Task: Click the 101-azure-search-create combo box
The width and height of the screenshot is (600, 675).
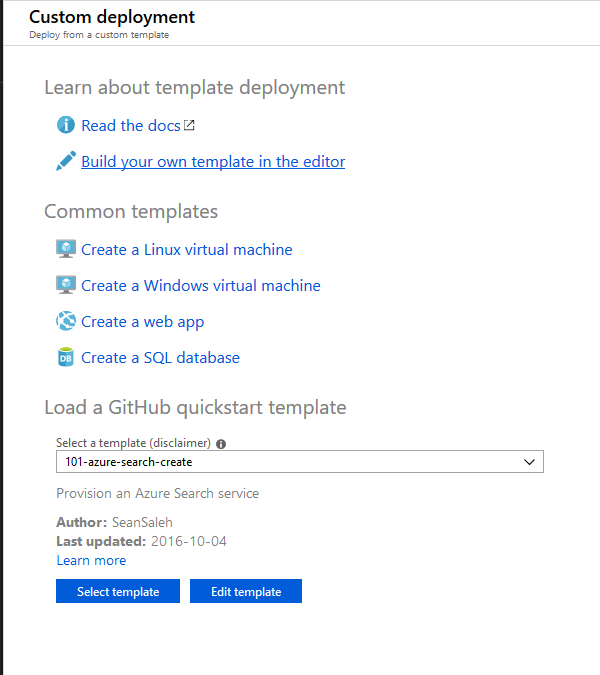Action: point(300,461)
